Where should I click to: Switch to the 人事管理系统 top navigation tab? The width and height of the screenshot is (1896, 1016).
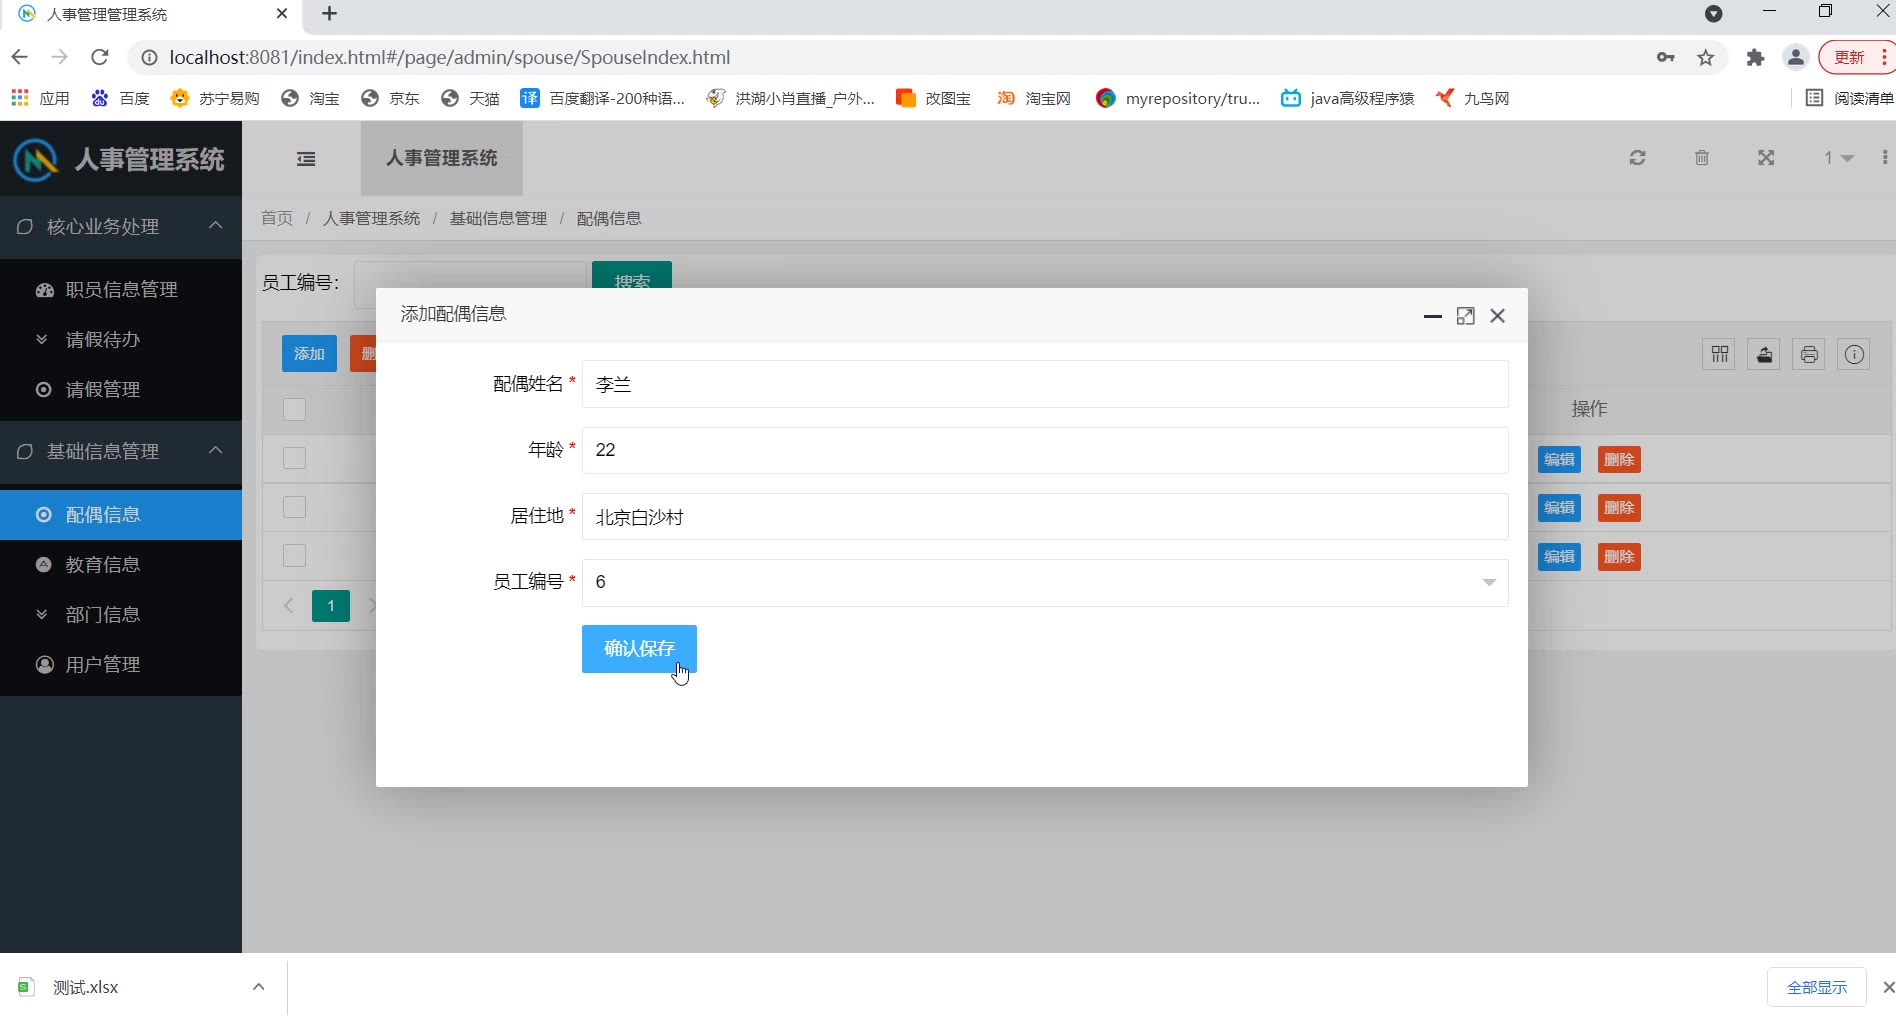click(442, 158)
